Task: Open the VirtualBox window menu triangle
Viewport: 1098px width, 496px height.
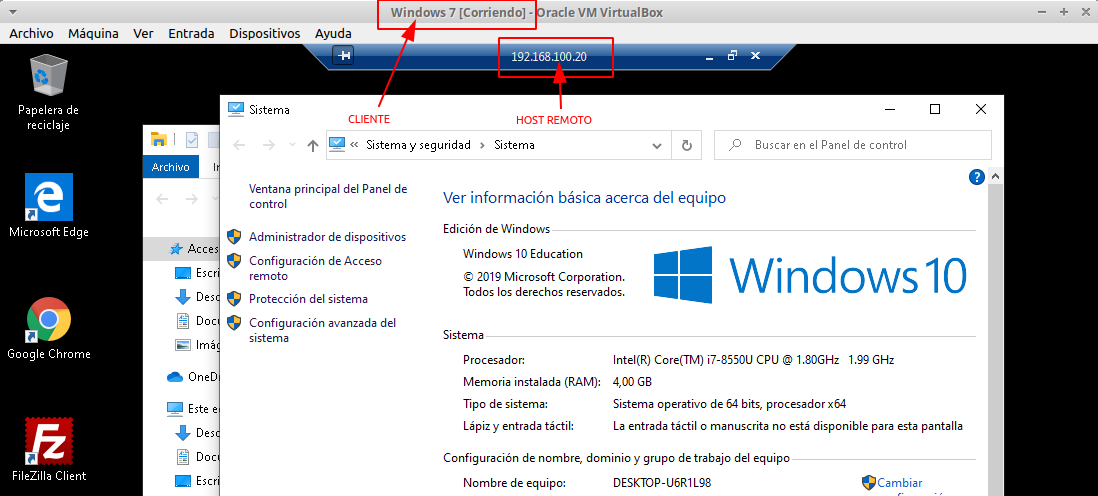Action: pyautogui.click(x=15, y=12)
